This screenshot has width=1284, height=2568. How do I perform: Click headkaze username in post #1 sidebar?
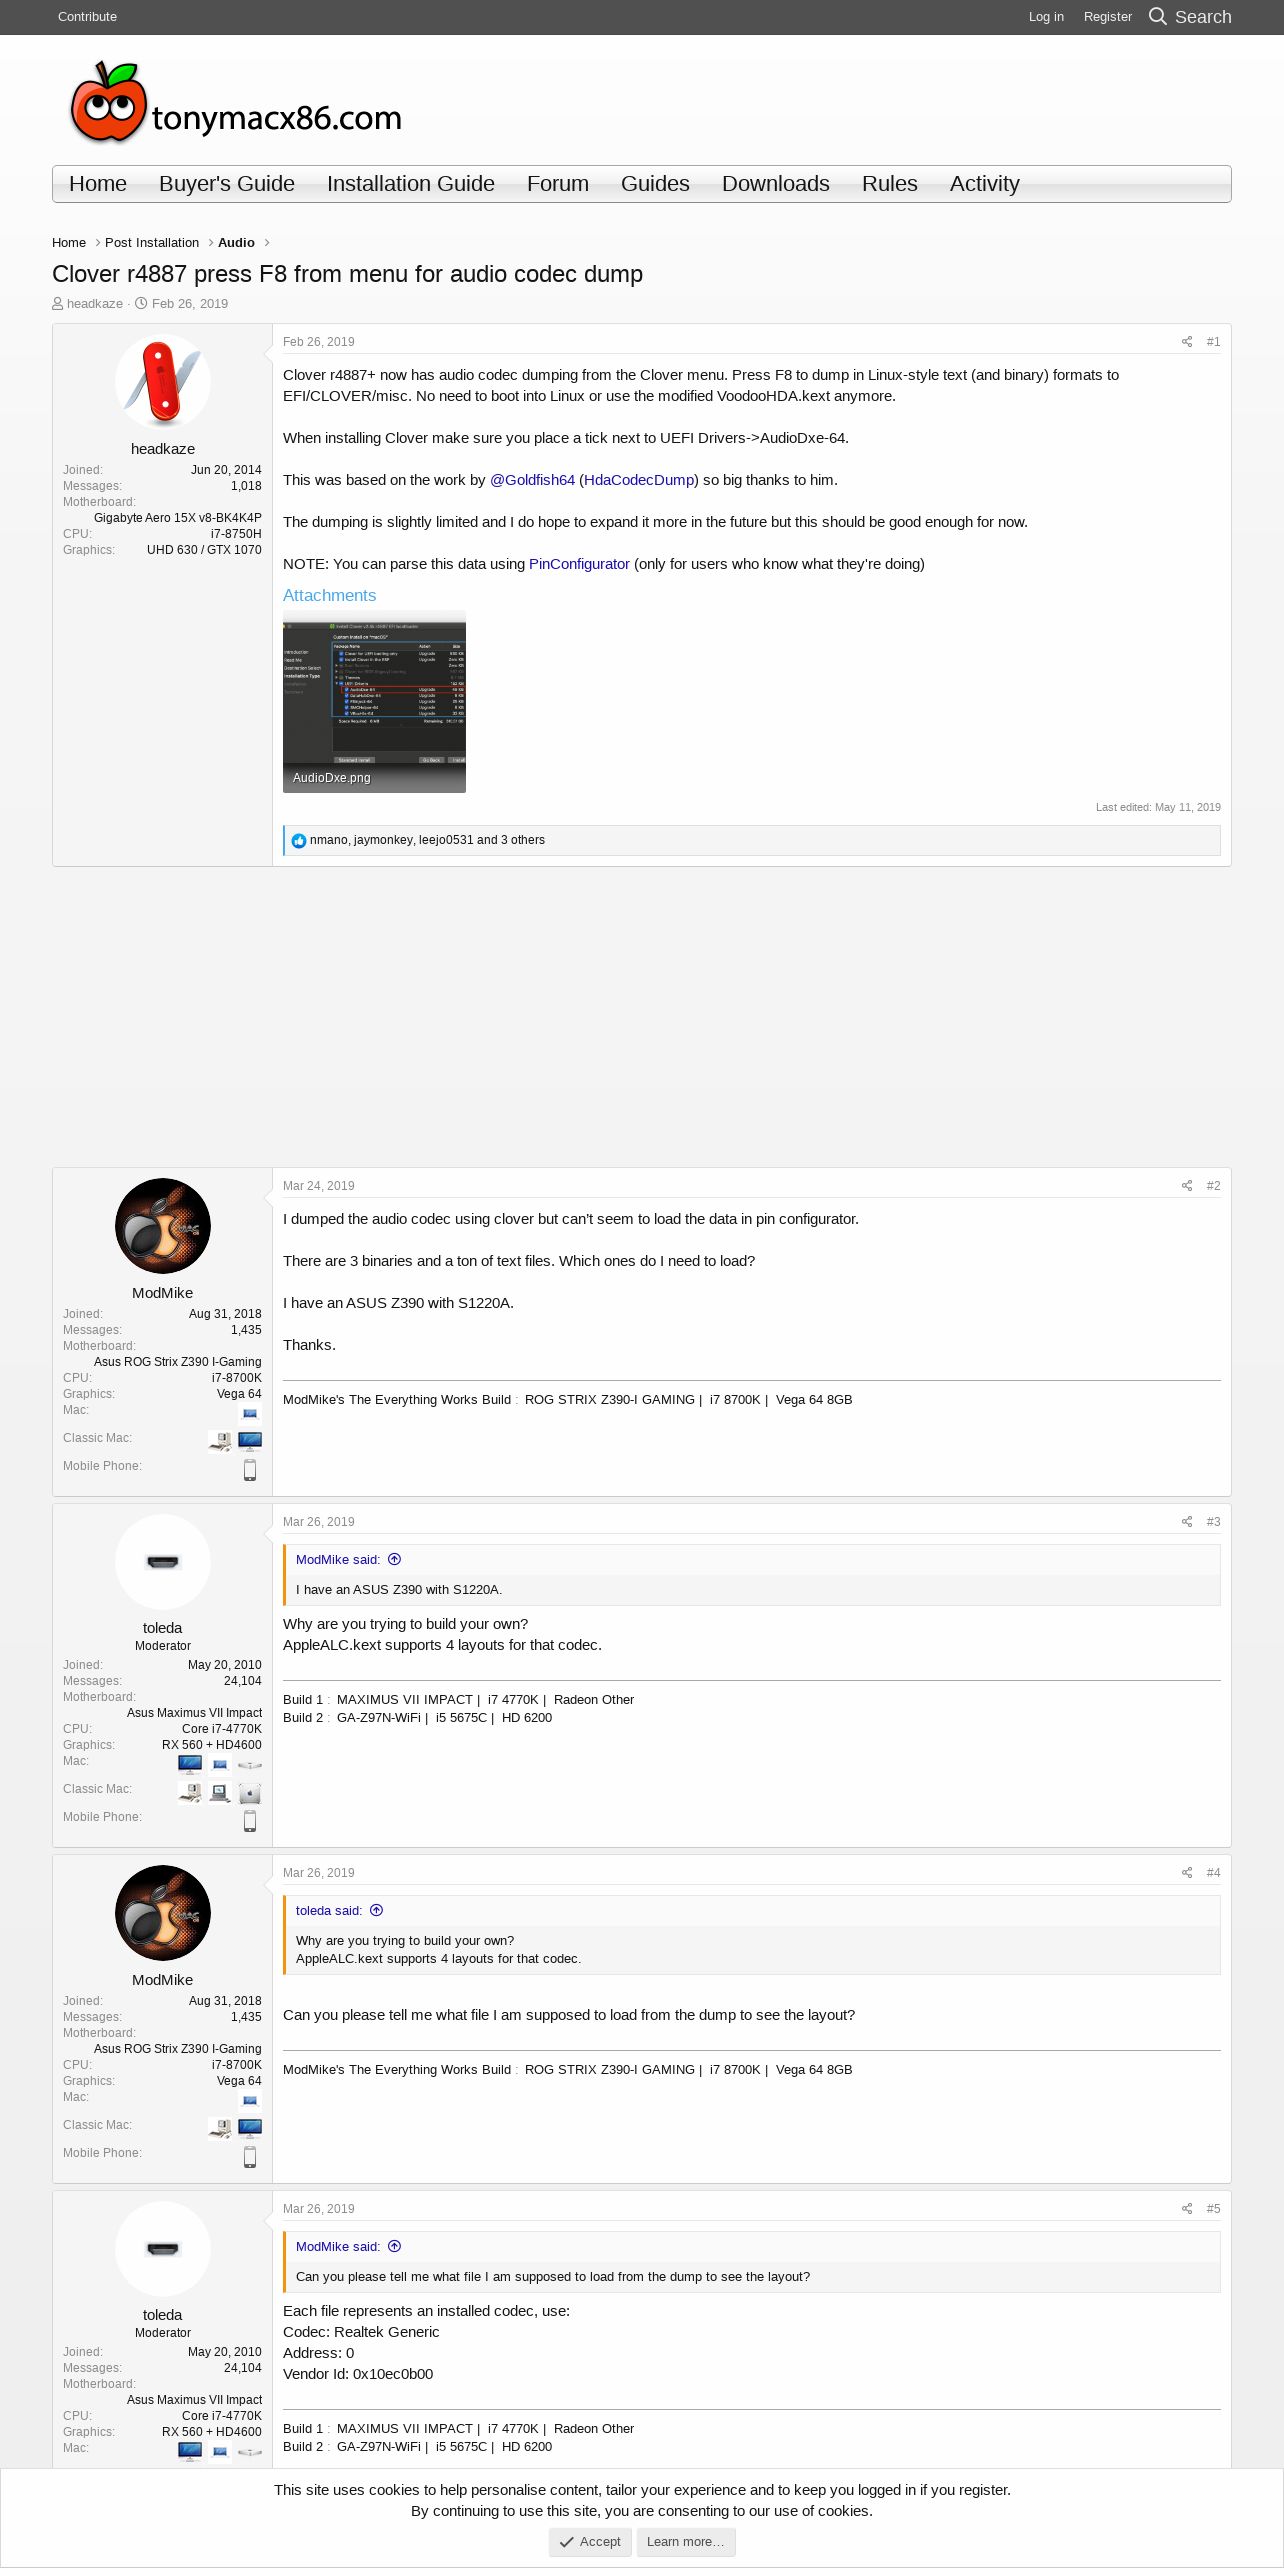[163, 449]
